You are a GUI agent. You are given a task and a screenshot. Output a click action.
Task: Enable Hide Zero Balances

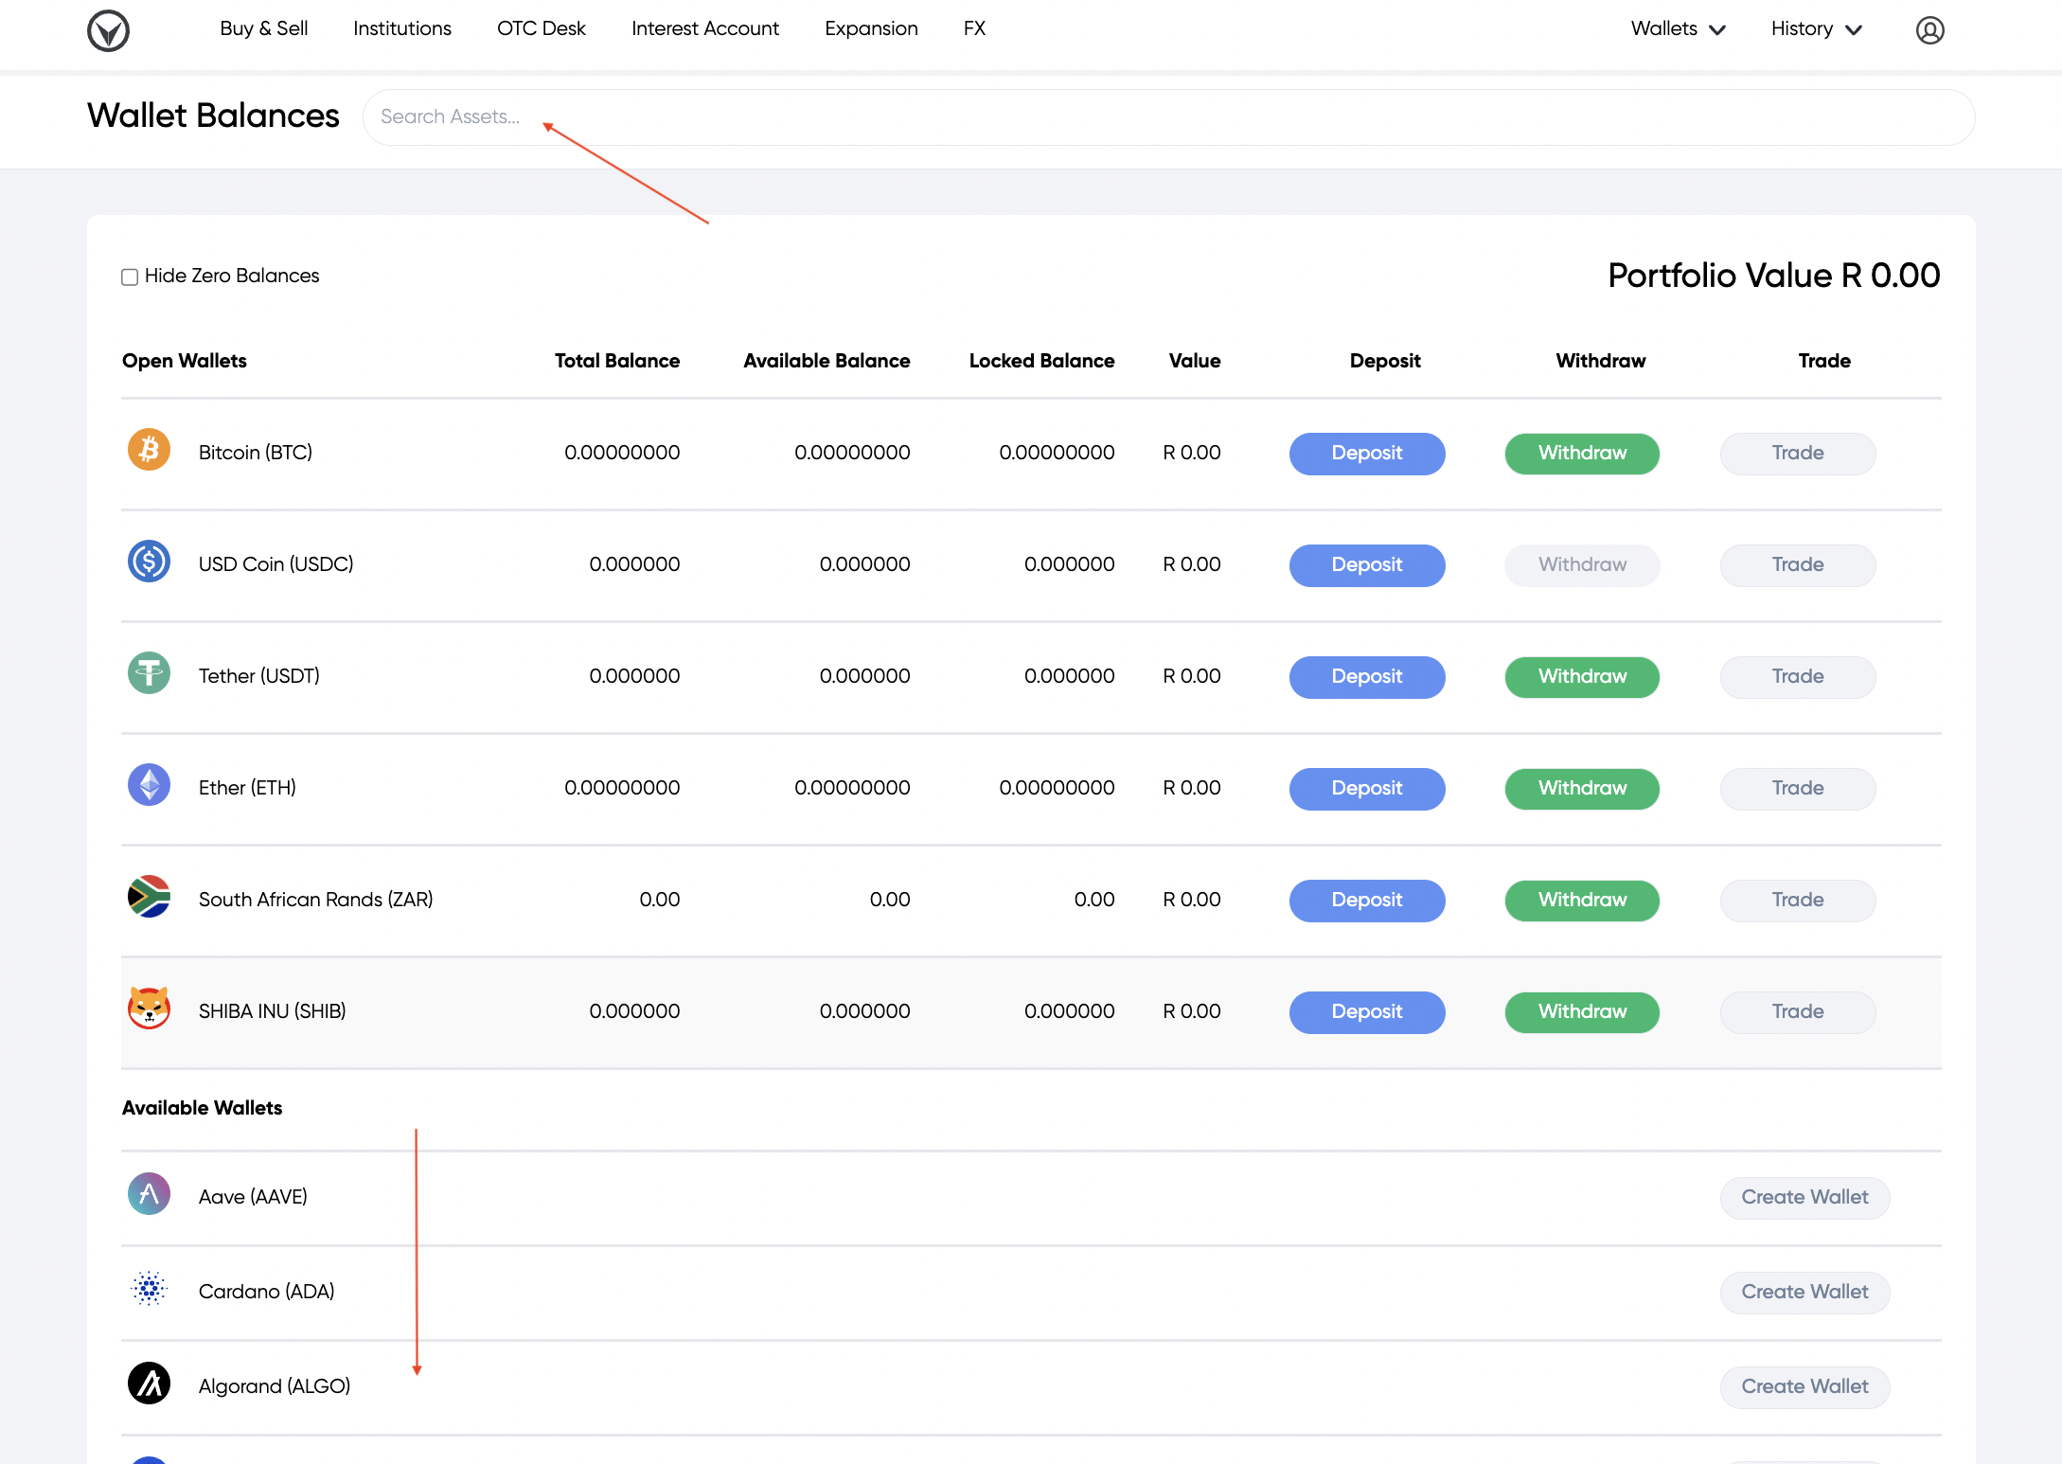click(x=129, y=276)
